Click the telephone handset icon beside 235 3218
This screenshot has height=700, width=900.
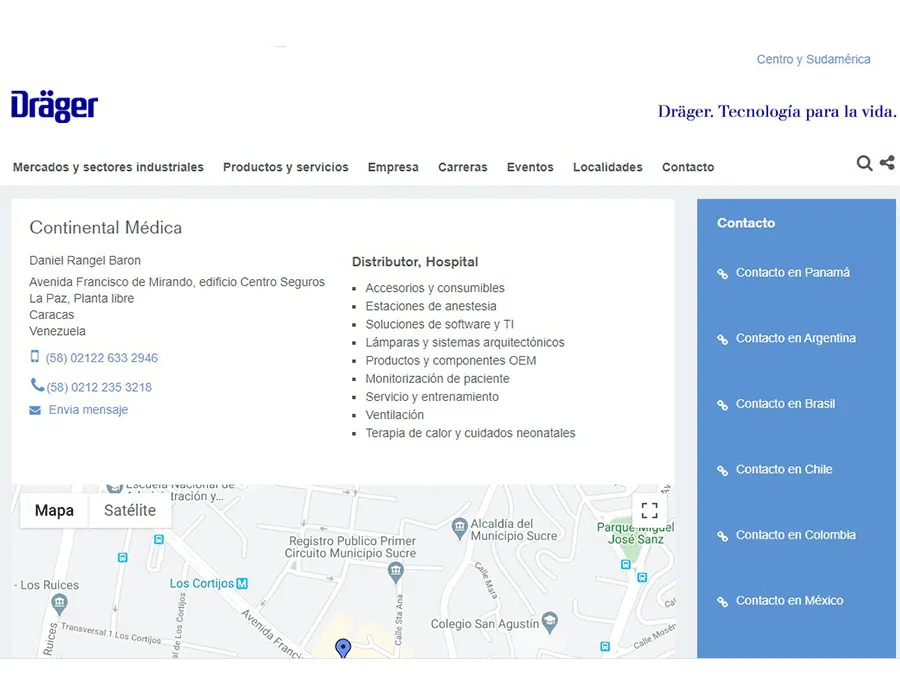pos(37,385)
